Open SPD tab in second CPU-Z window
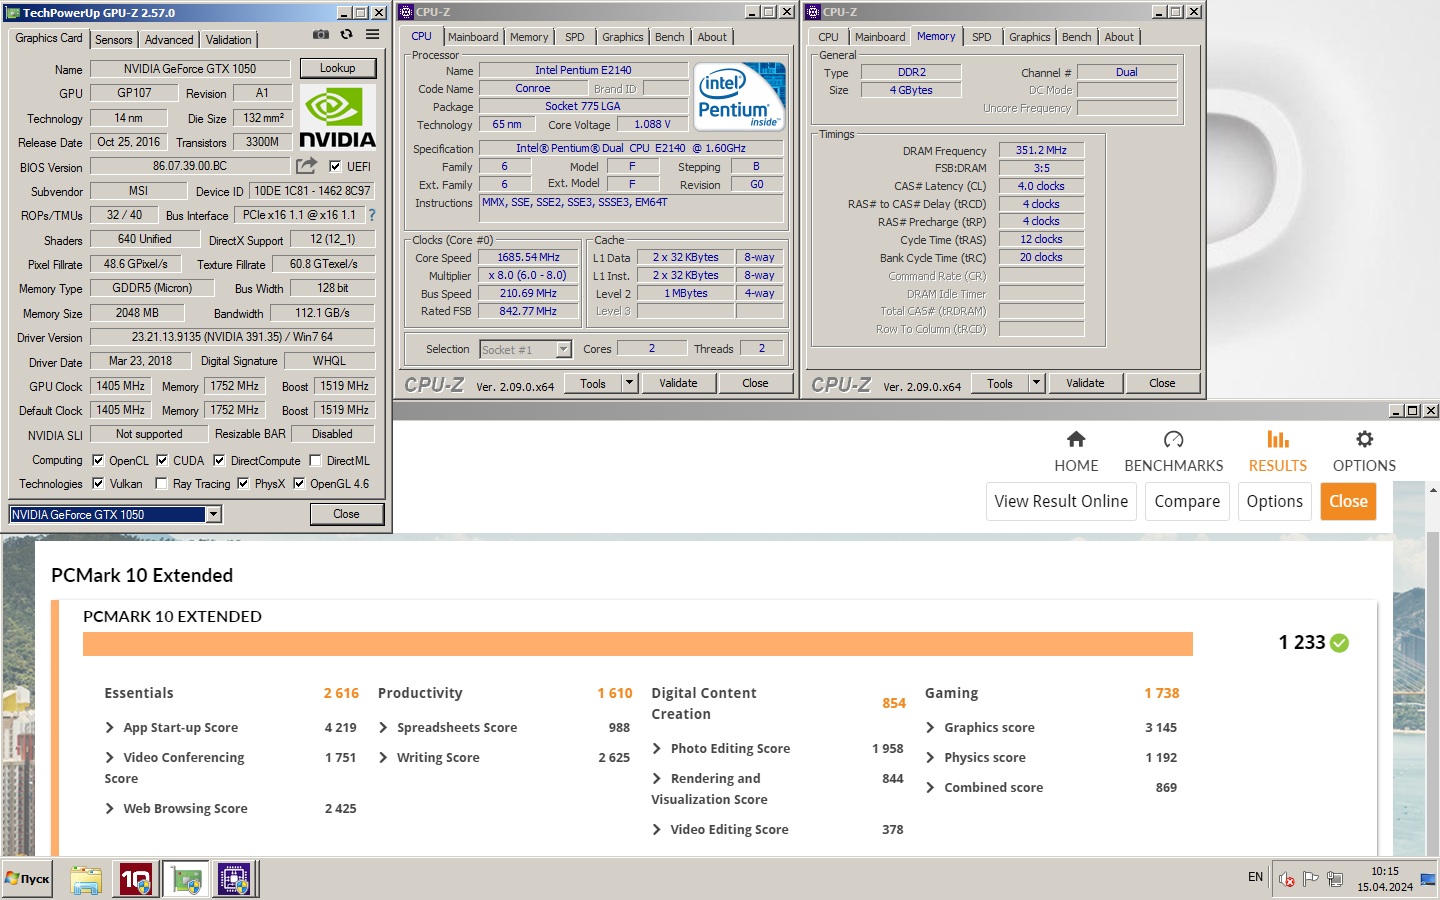The image size is (1440, 900). (x=982, y=37)
